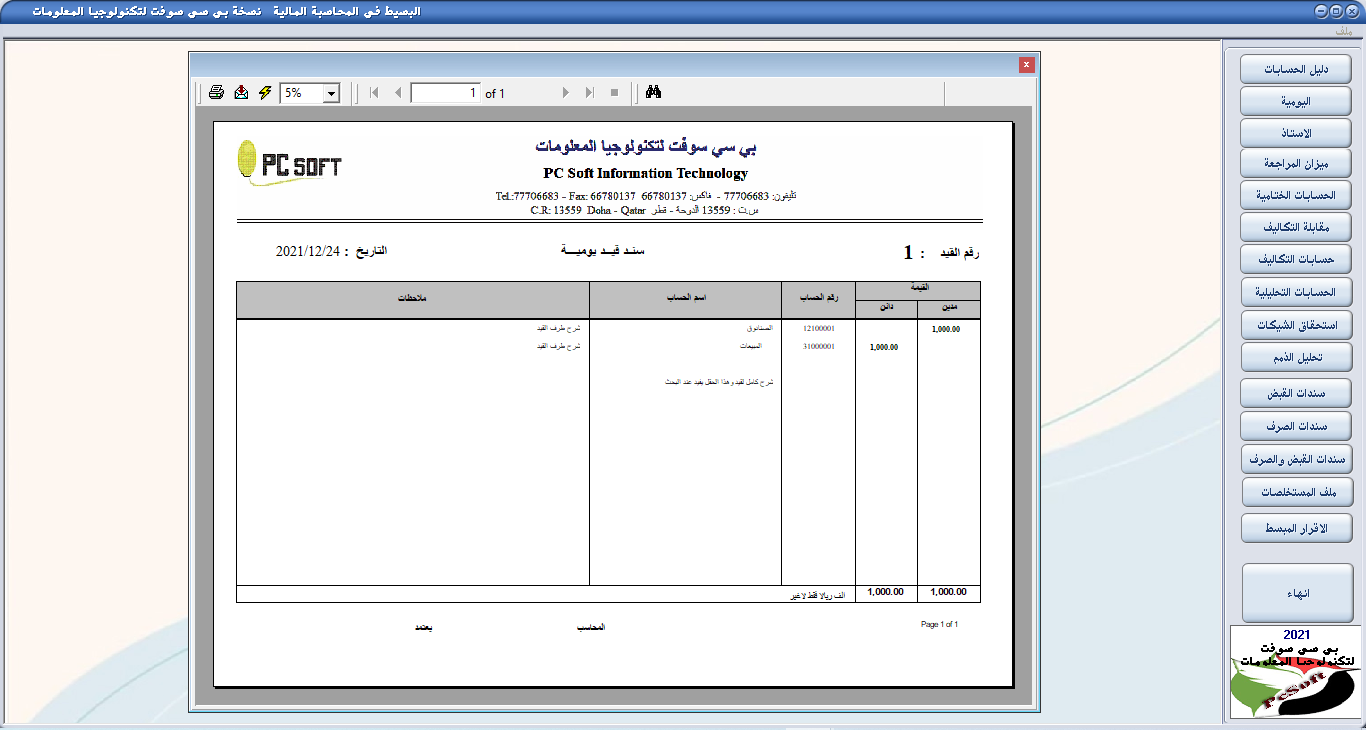
Task: Stop the report loading with the square icon
Action: (x=614, y=92)
